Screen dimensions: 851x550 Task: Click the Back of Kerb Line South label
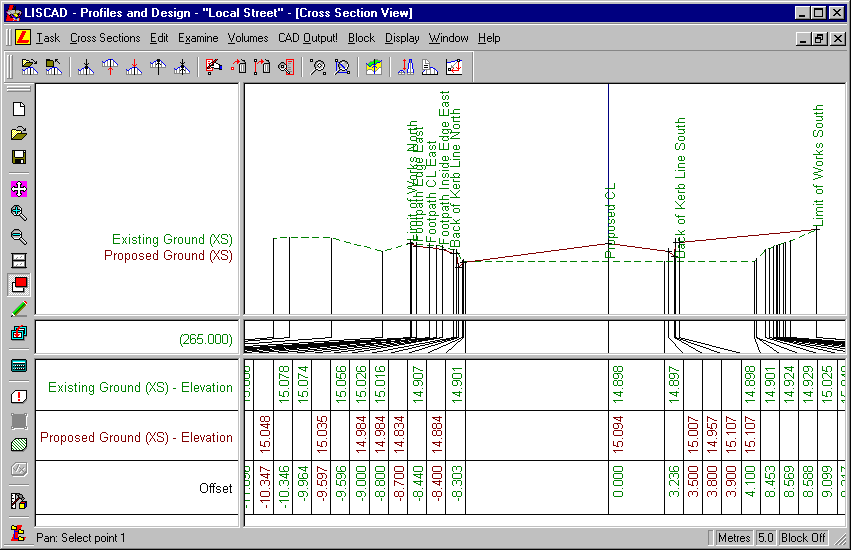tap(680, 188)
